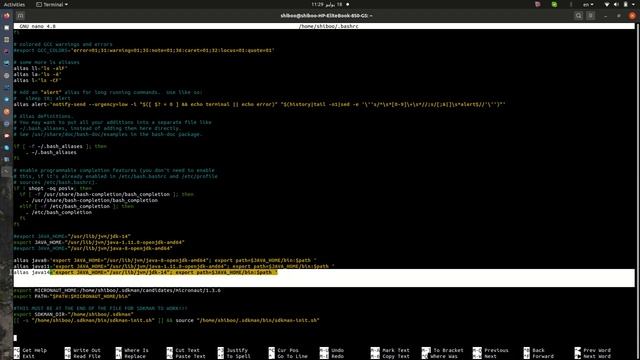Click the Cut Text shortcut label
This screenshot has width=640, height=360.
(x=187, y=350)
